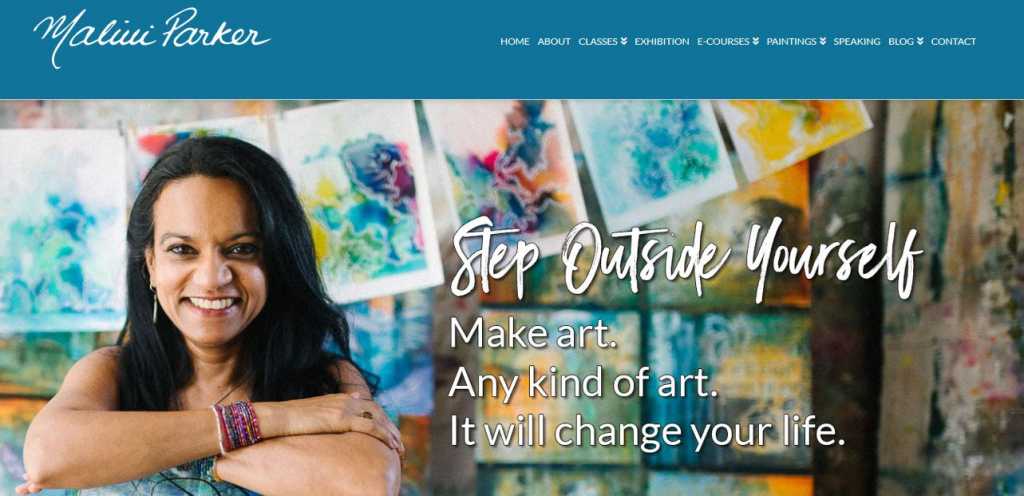Select the Paintings menu item

pyautogui.click(x=791, y=41)
